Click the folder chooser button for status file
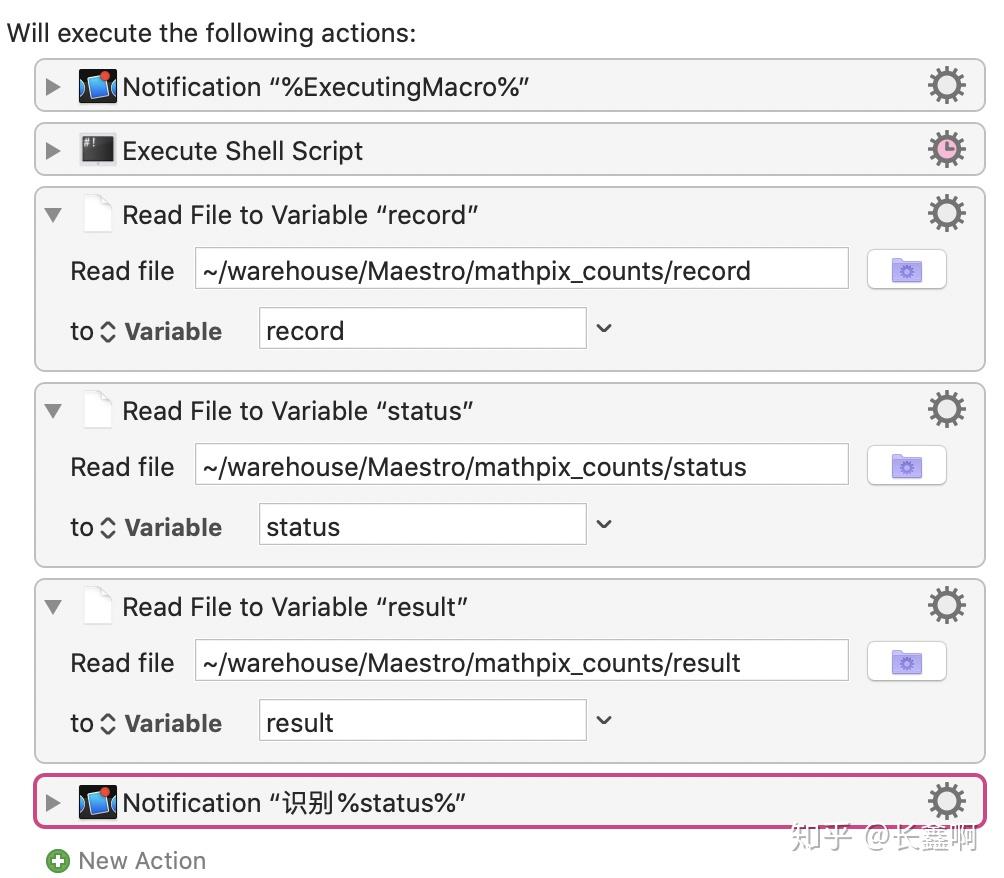The width and height of the screenshot is (1004, 878). point(906,466)
